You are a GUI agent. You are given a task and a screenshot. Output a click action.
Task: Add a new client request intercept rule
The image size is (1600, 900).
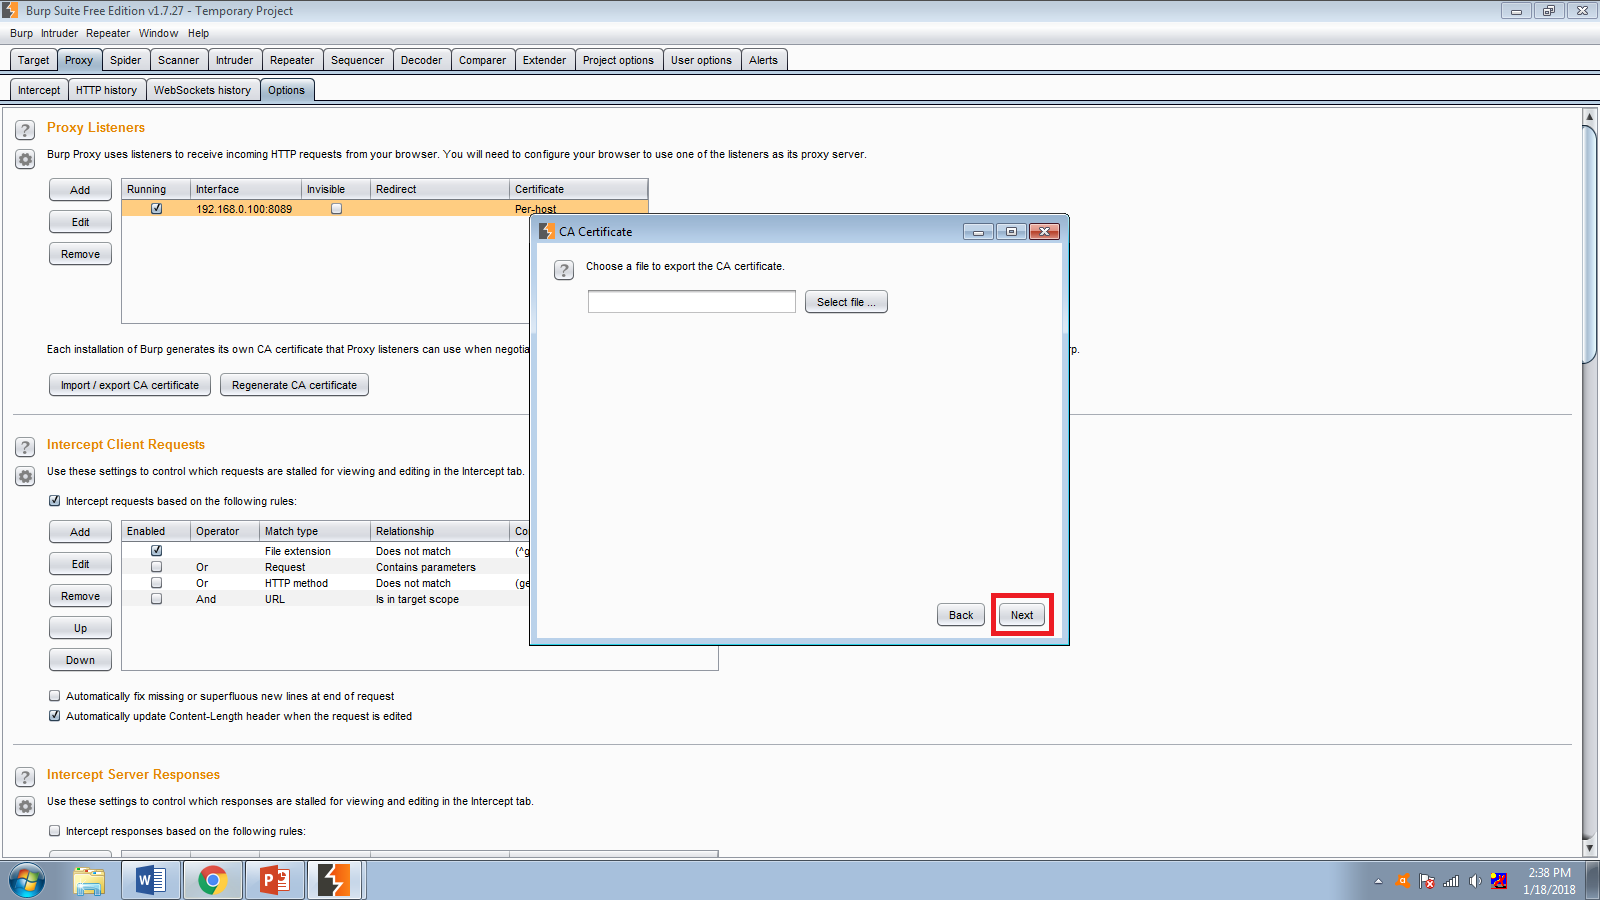(x=80, y=532)
